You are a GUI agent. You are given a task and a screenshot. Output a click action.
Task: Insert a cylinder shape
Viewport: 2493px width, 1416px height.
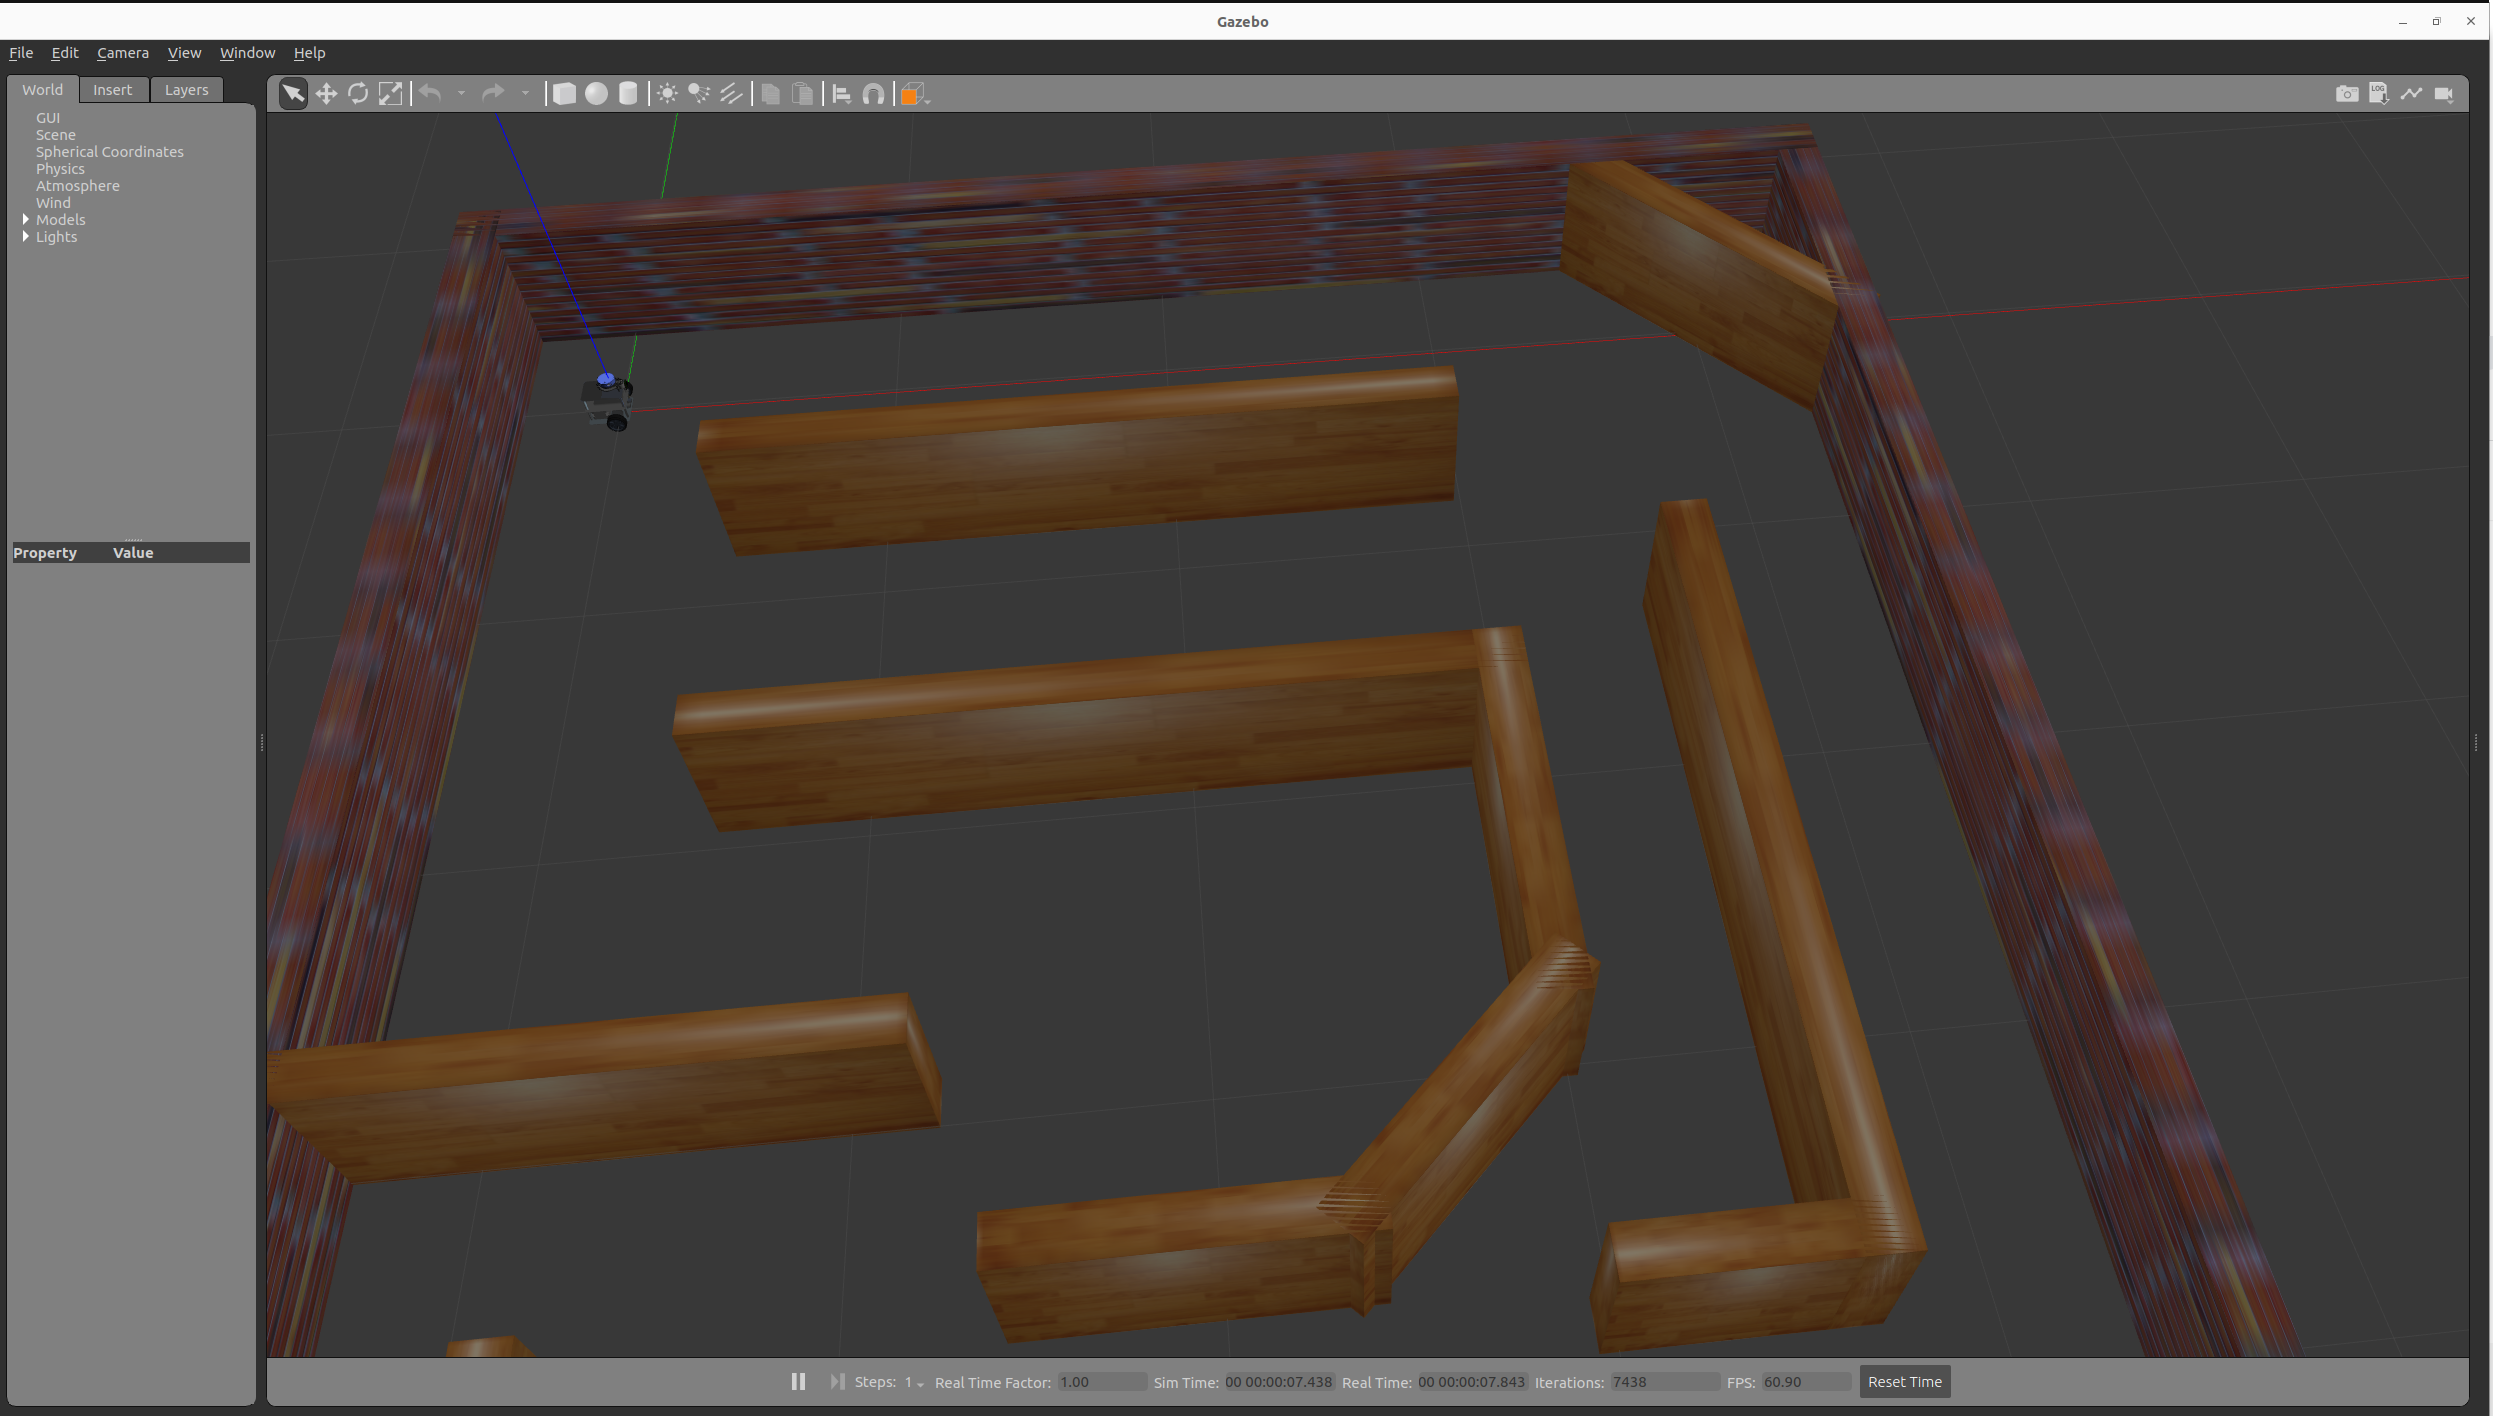tap(628, 94)
